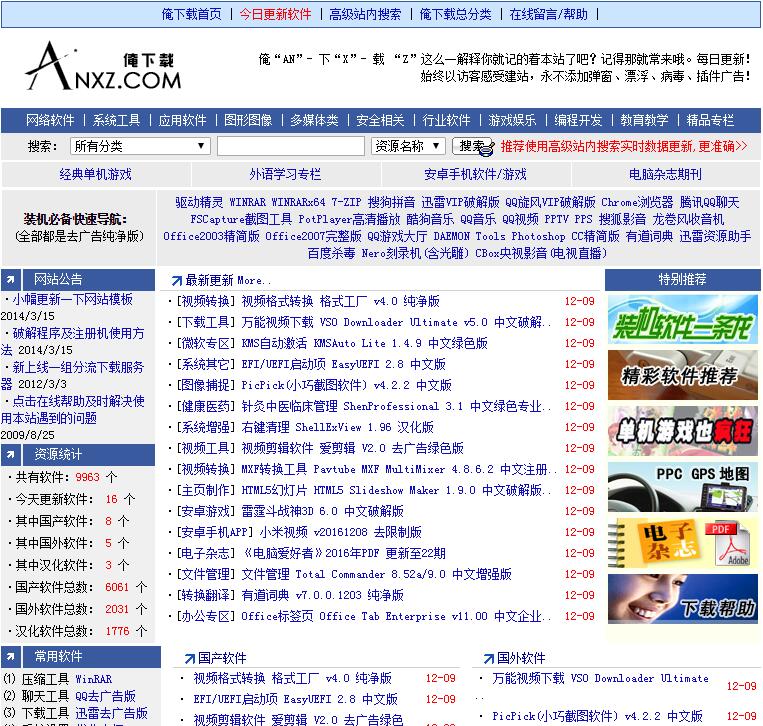Image resolution: width=763 pixels, height=726 pixels.
Task: Open the 经典单机游戏 tab
Action: coord(95,174)
